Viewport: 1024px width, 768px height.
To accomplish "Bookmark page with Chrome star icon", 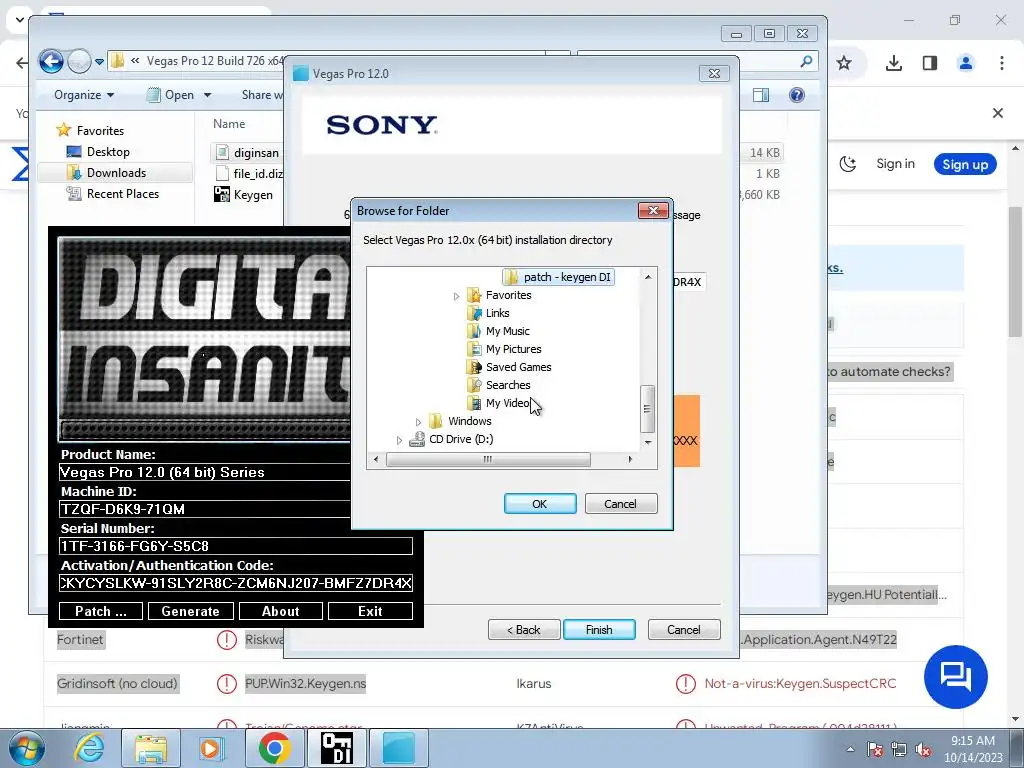I will [844, 63].
